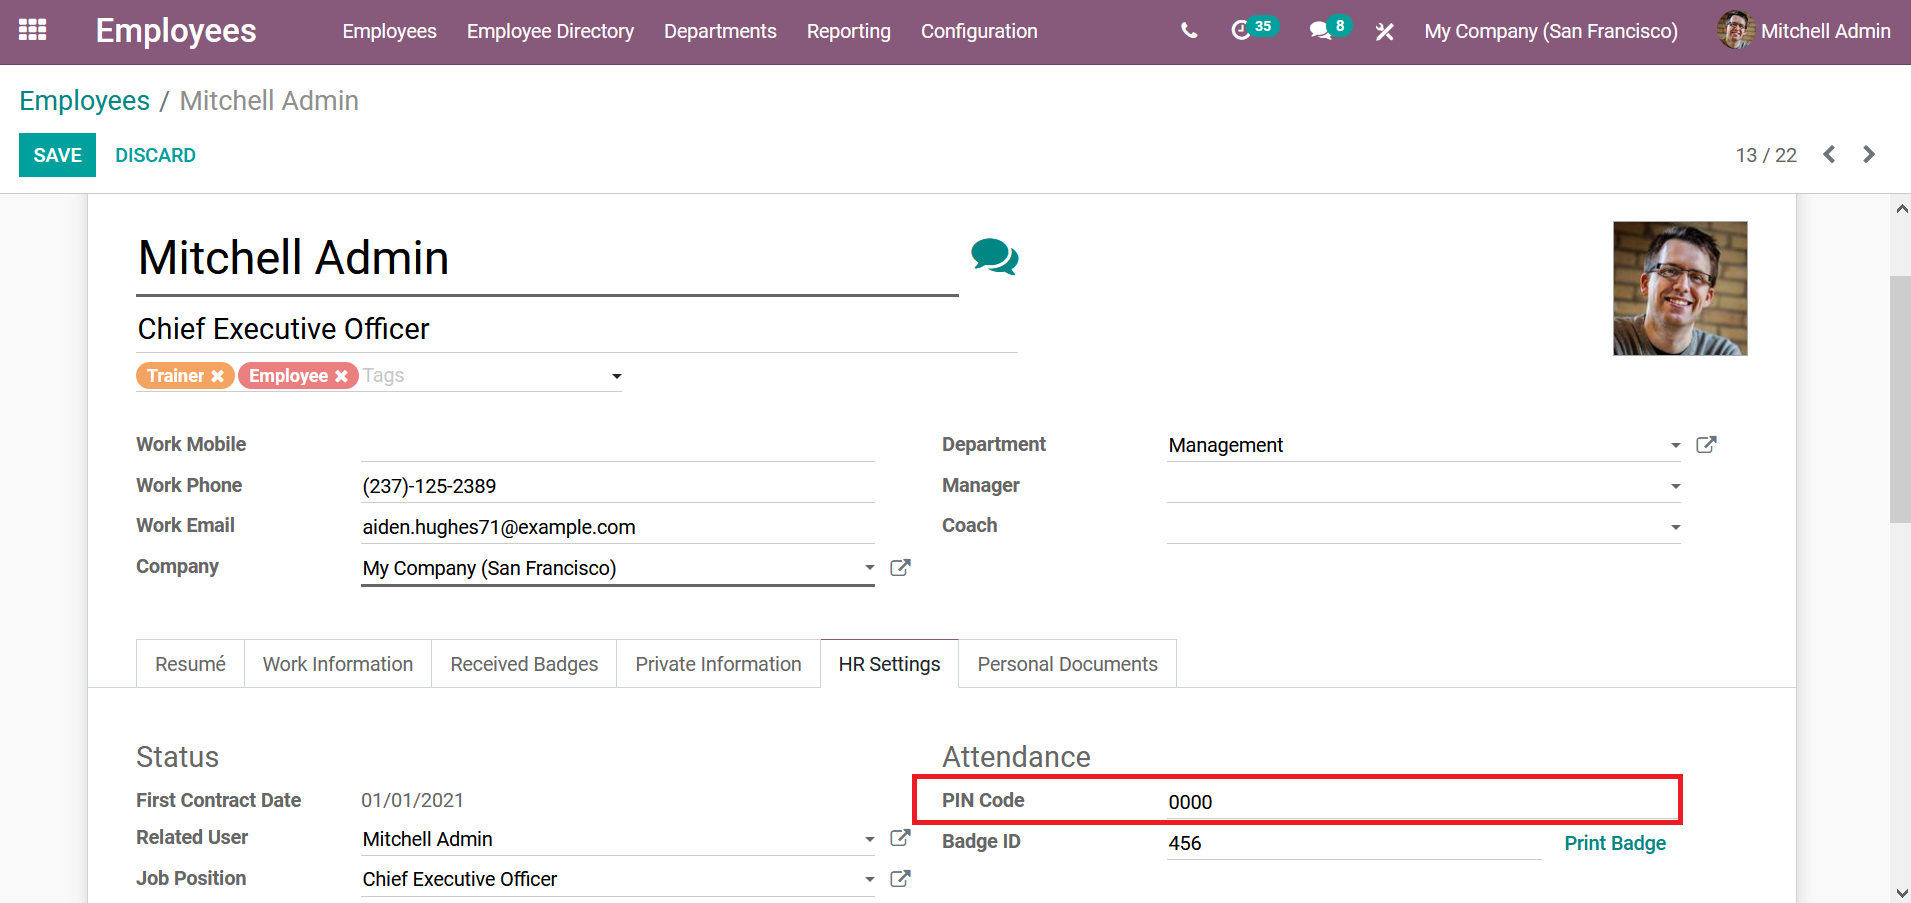Open Employee Directory menu
The height and width of the screenshot is (903, 1911).
coord(550,31)
